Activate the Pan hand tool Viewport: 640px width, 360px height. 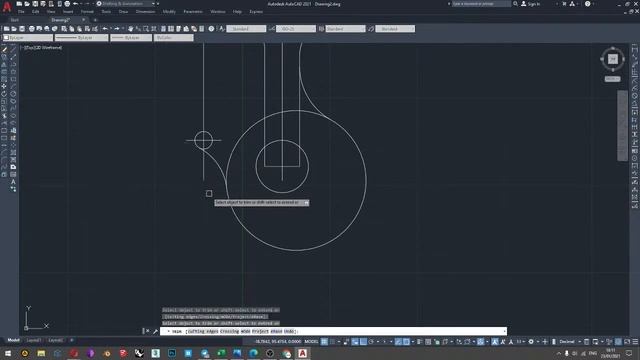(131, 29)
